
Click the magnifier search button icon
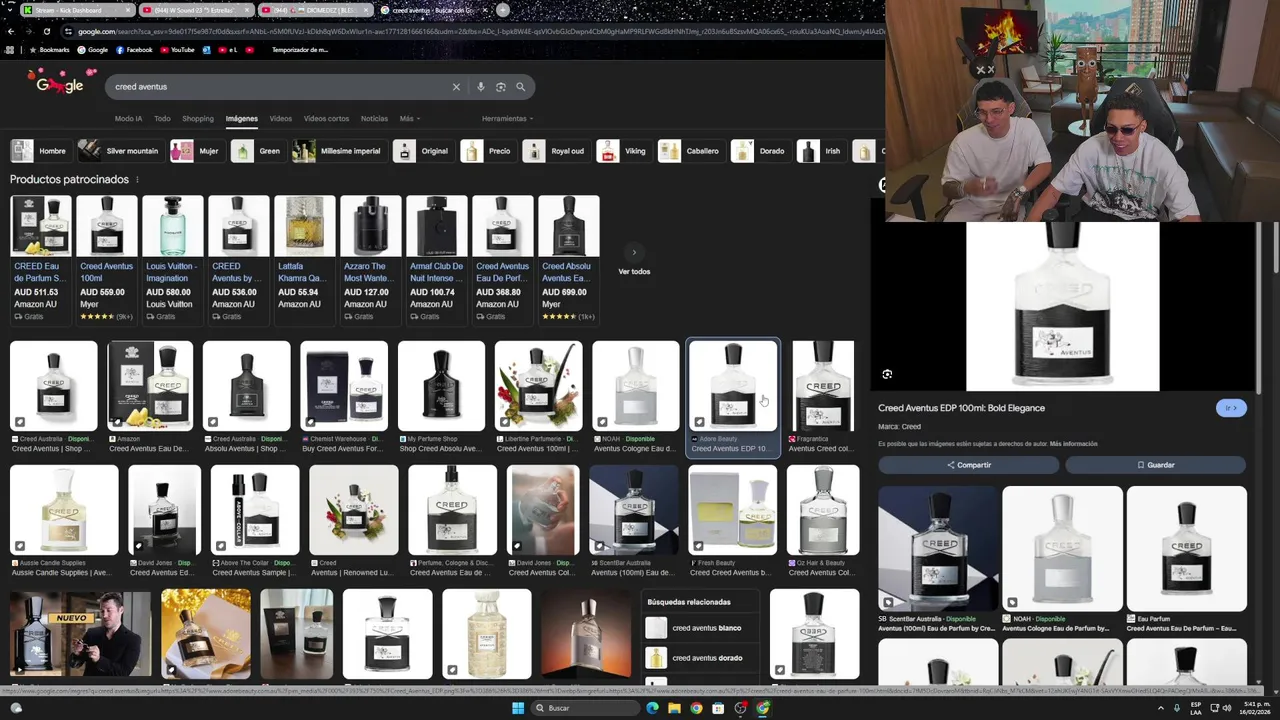coord(520,87)
